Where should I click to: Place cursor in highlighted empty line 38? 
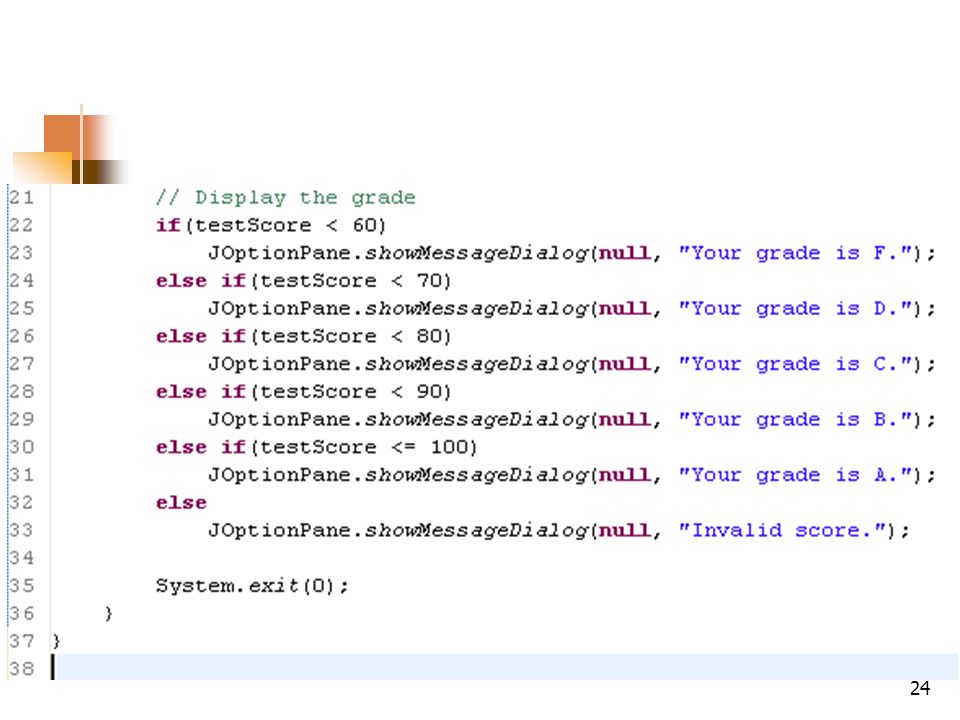[505, 667]
